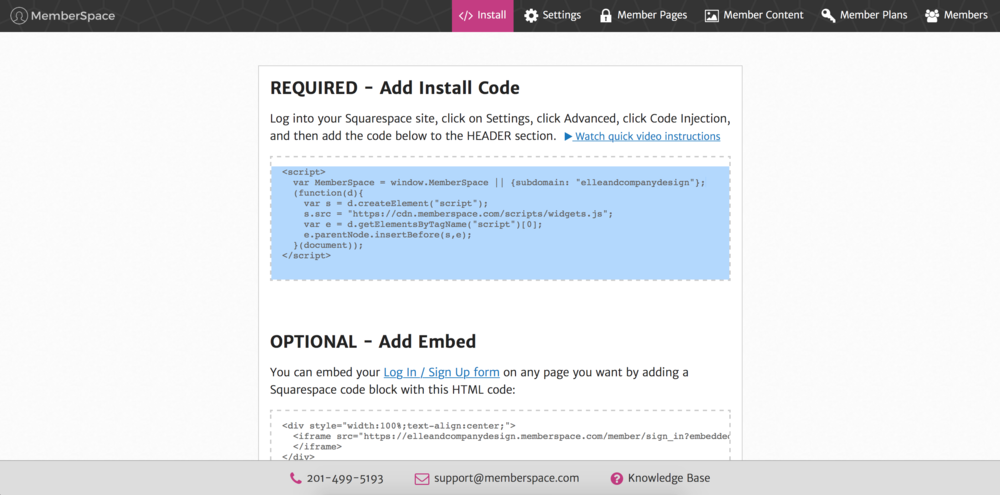Open the Settings tab
This screenshot has height=495, width=1000.
pos(552,15)
